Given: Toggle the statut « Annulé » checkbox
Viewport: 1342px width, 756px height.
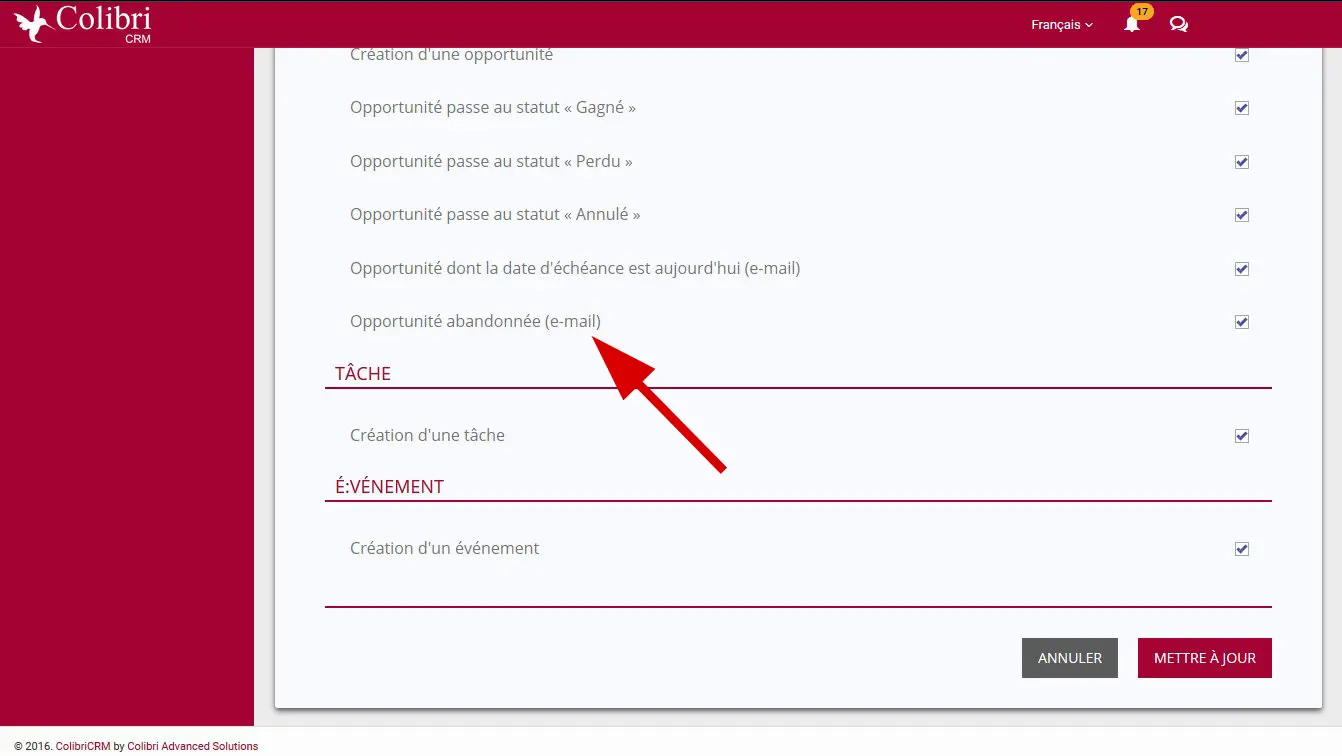Looking at the screenshot, I should (1242, 215).
